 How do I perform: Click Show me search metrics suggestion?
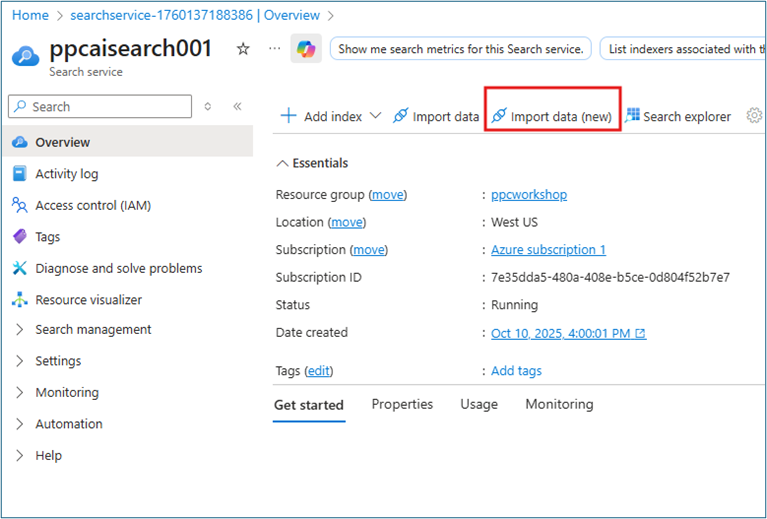tap(461, 49)
